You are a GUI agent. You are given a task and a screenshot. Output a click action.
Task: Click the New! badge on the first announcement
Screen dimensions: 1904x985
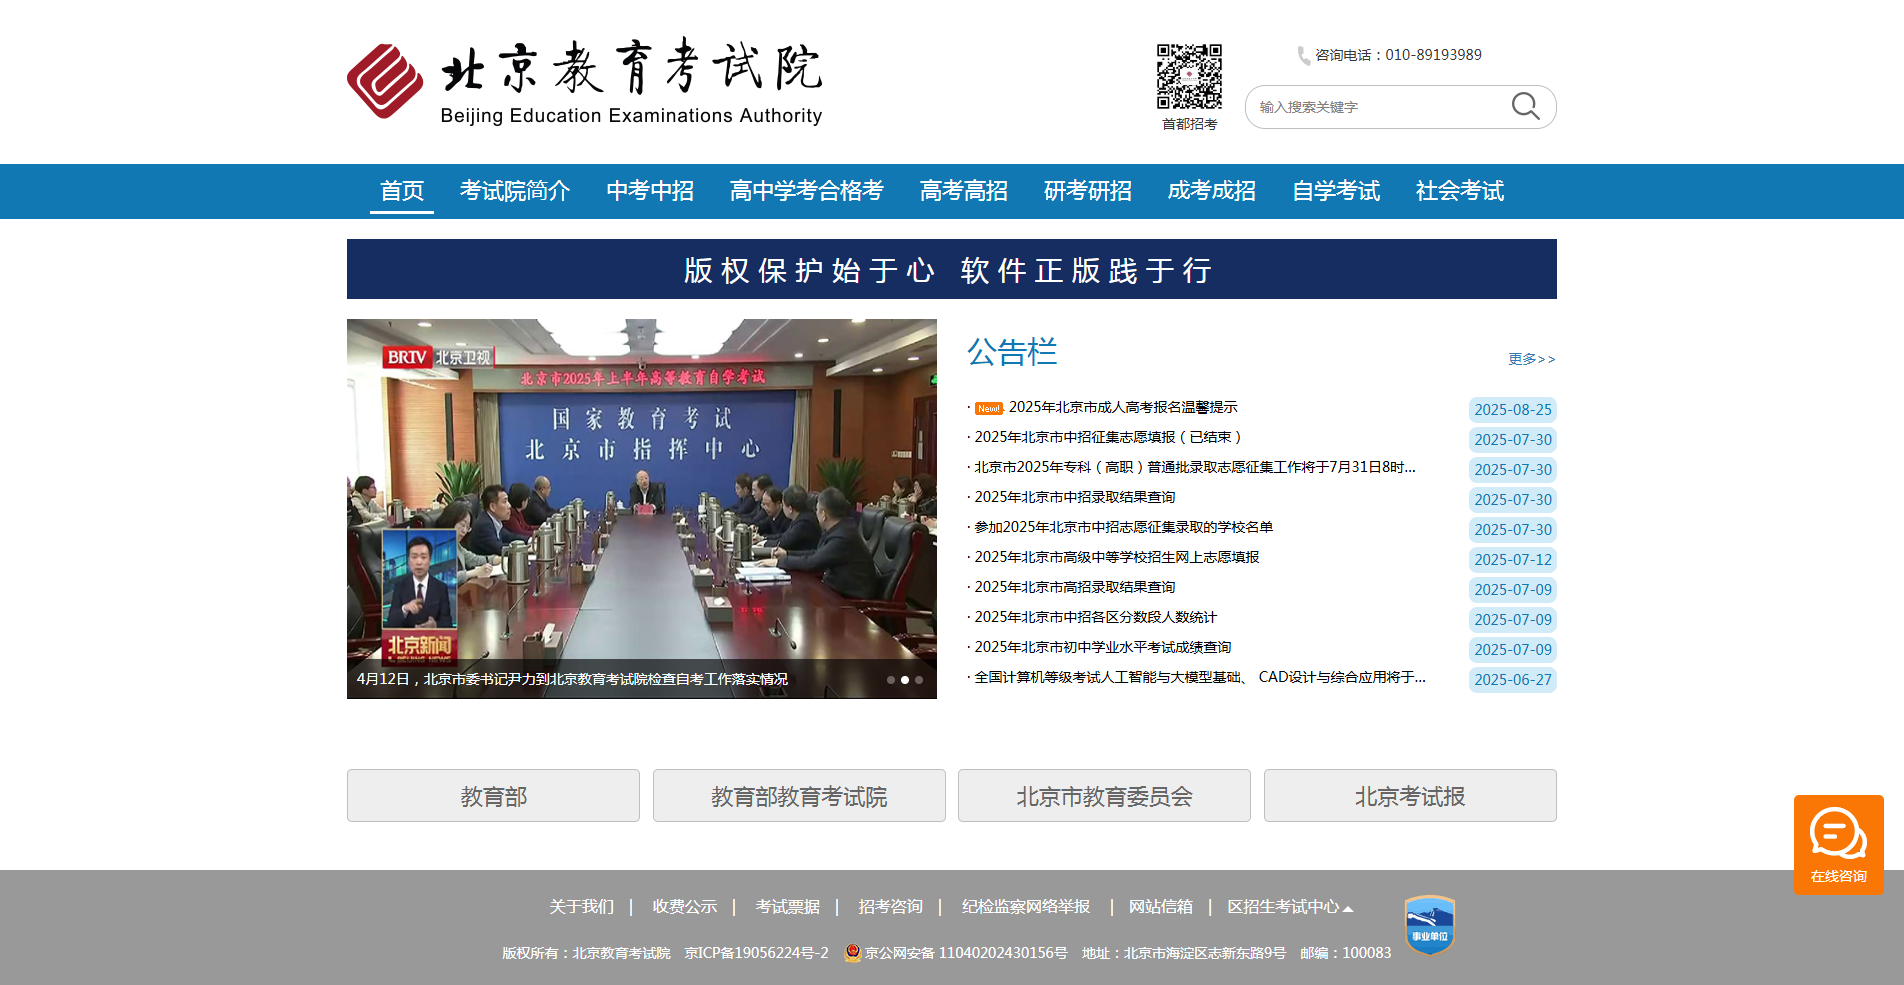pos(988,408)
